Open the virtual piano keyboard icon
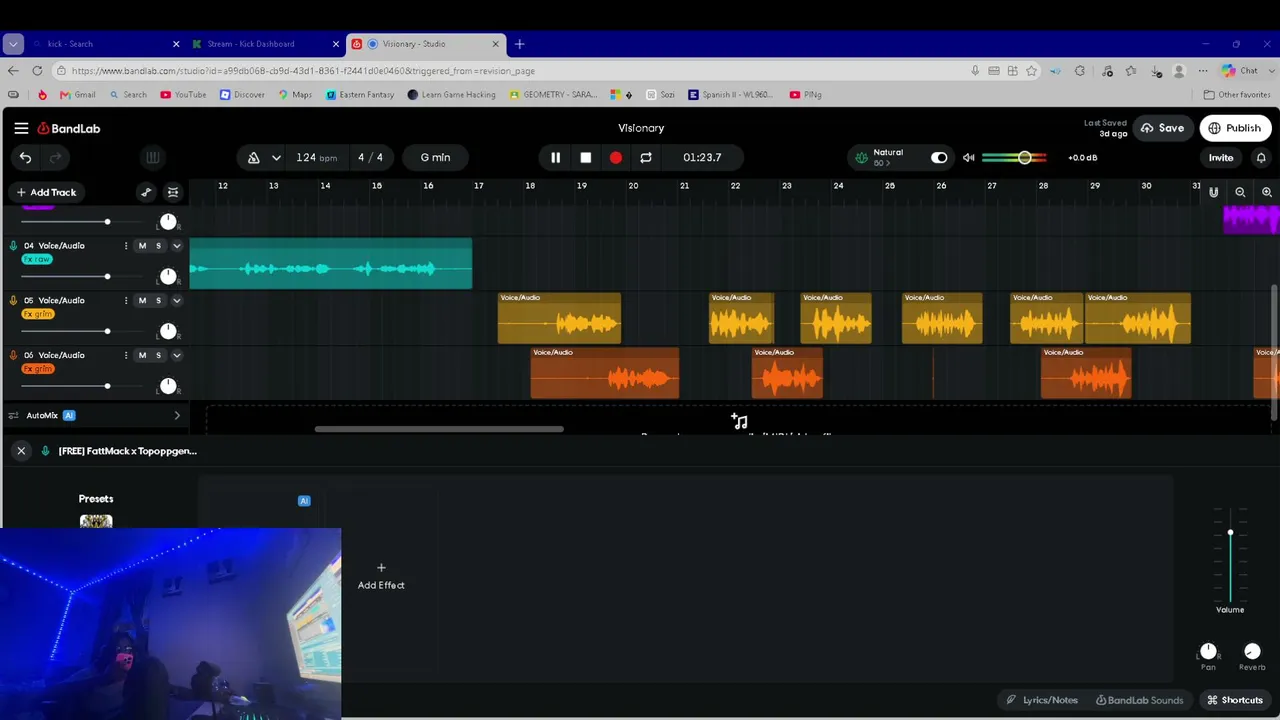The height and width of the screenshot is (720, 1280). click(x=153, y=157)
